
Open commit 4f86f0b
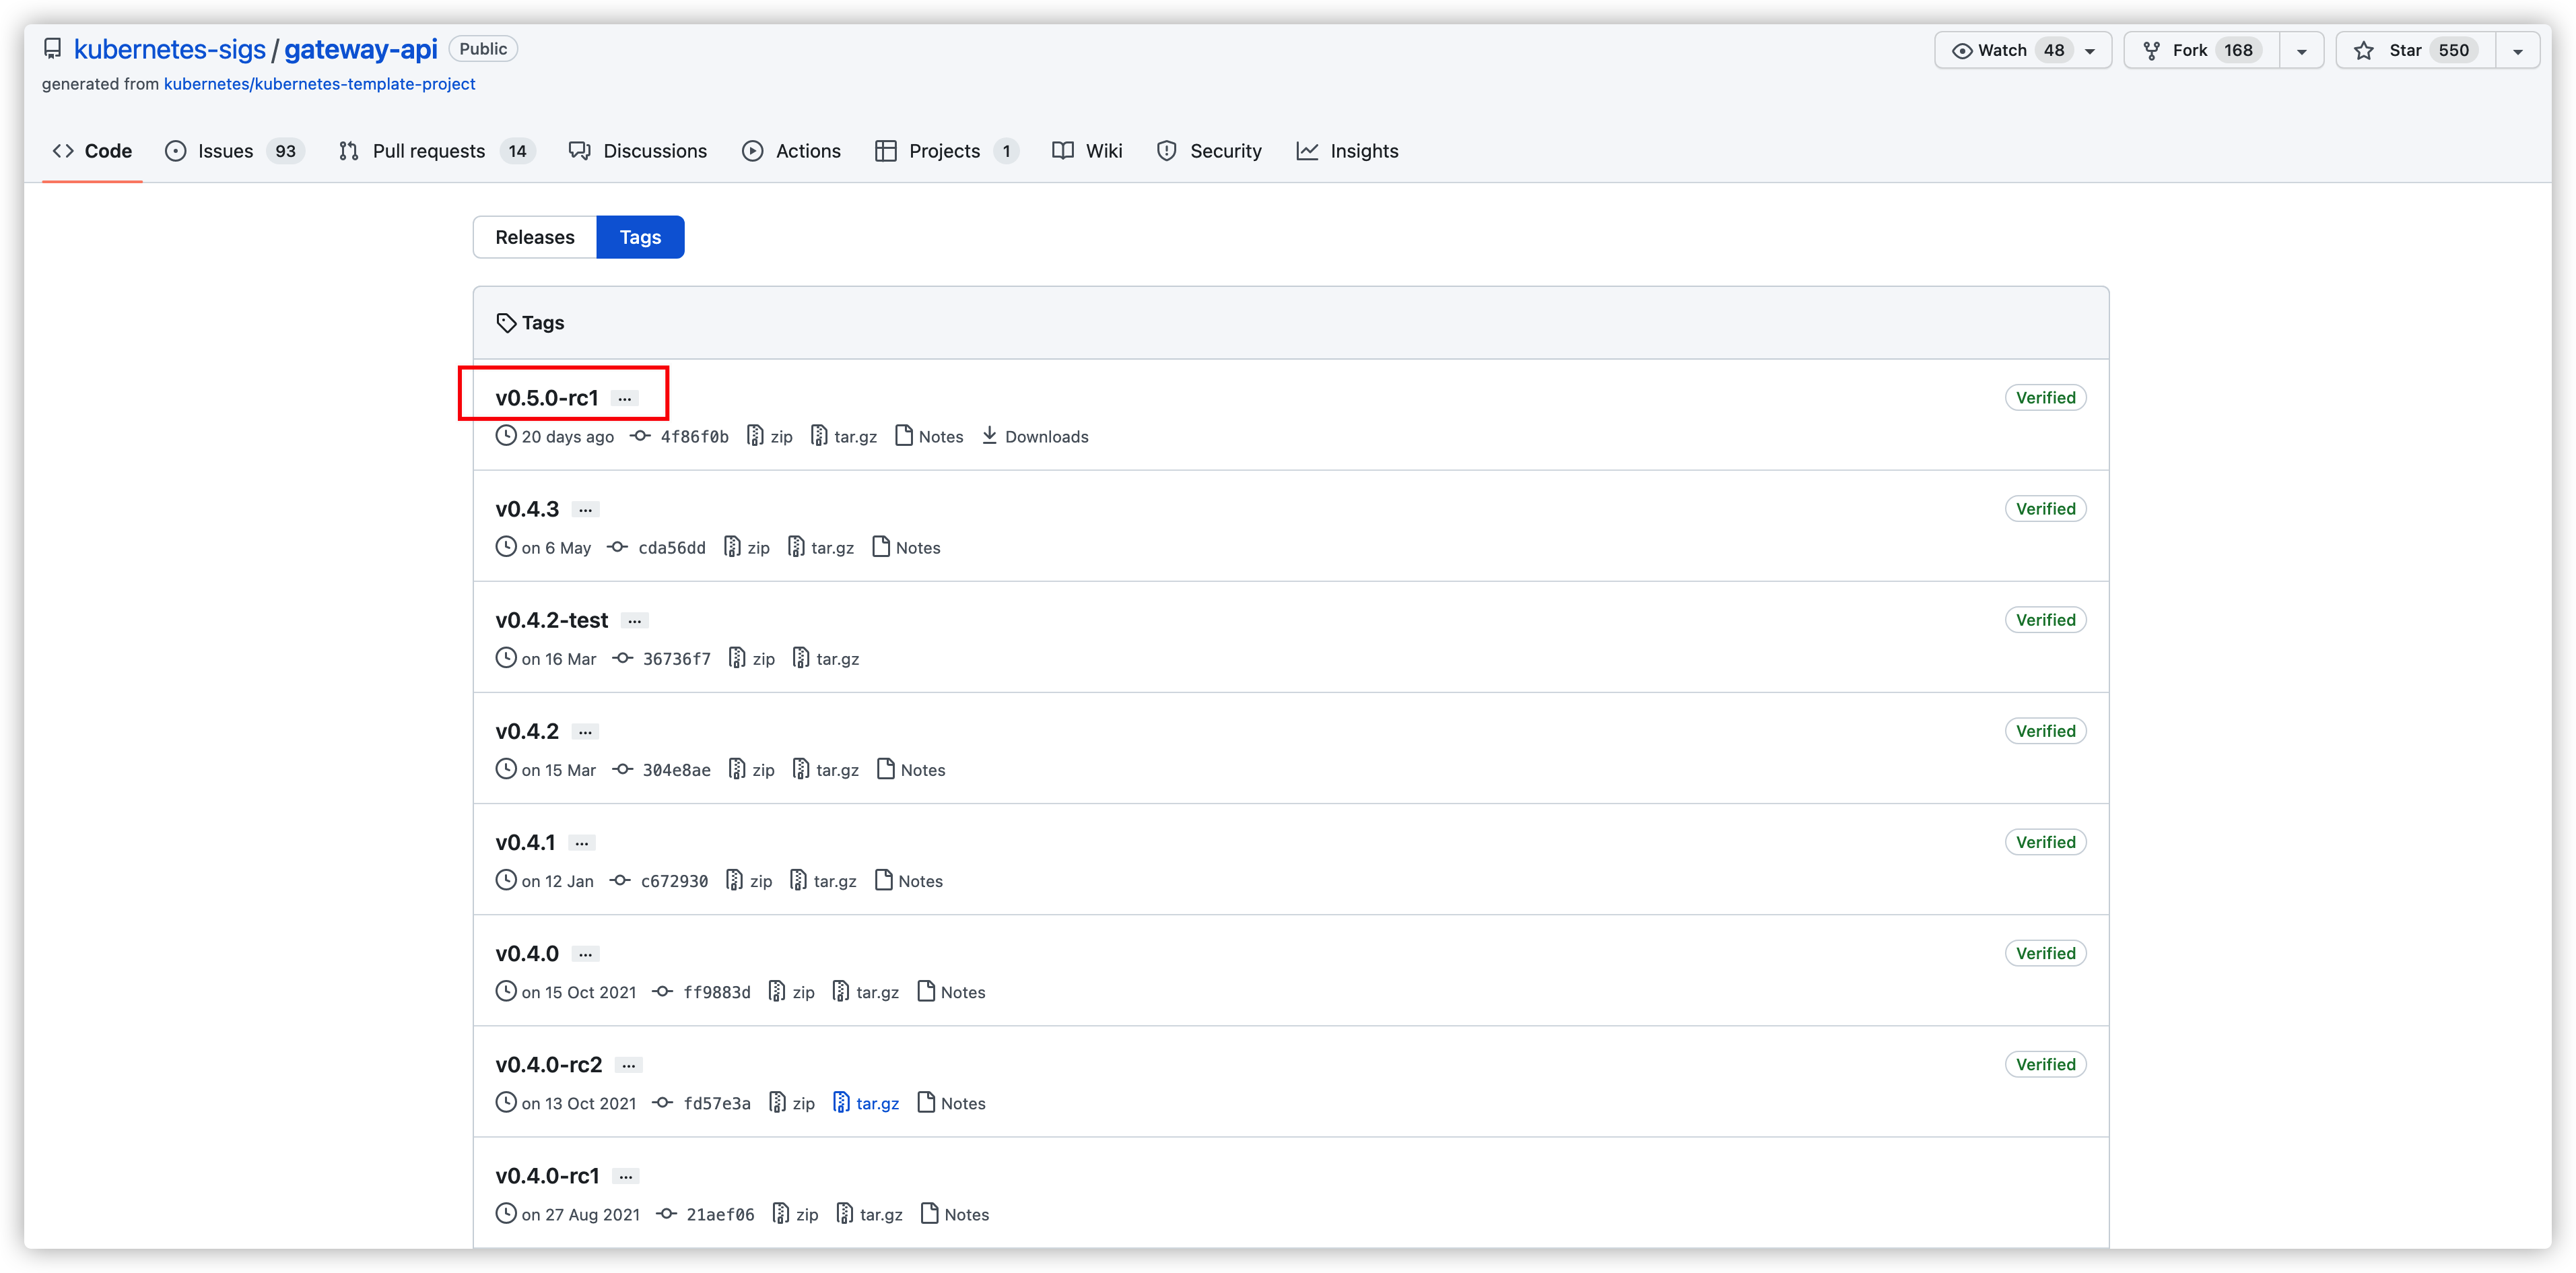click(x=694, y=437)
